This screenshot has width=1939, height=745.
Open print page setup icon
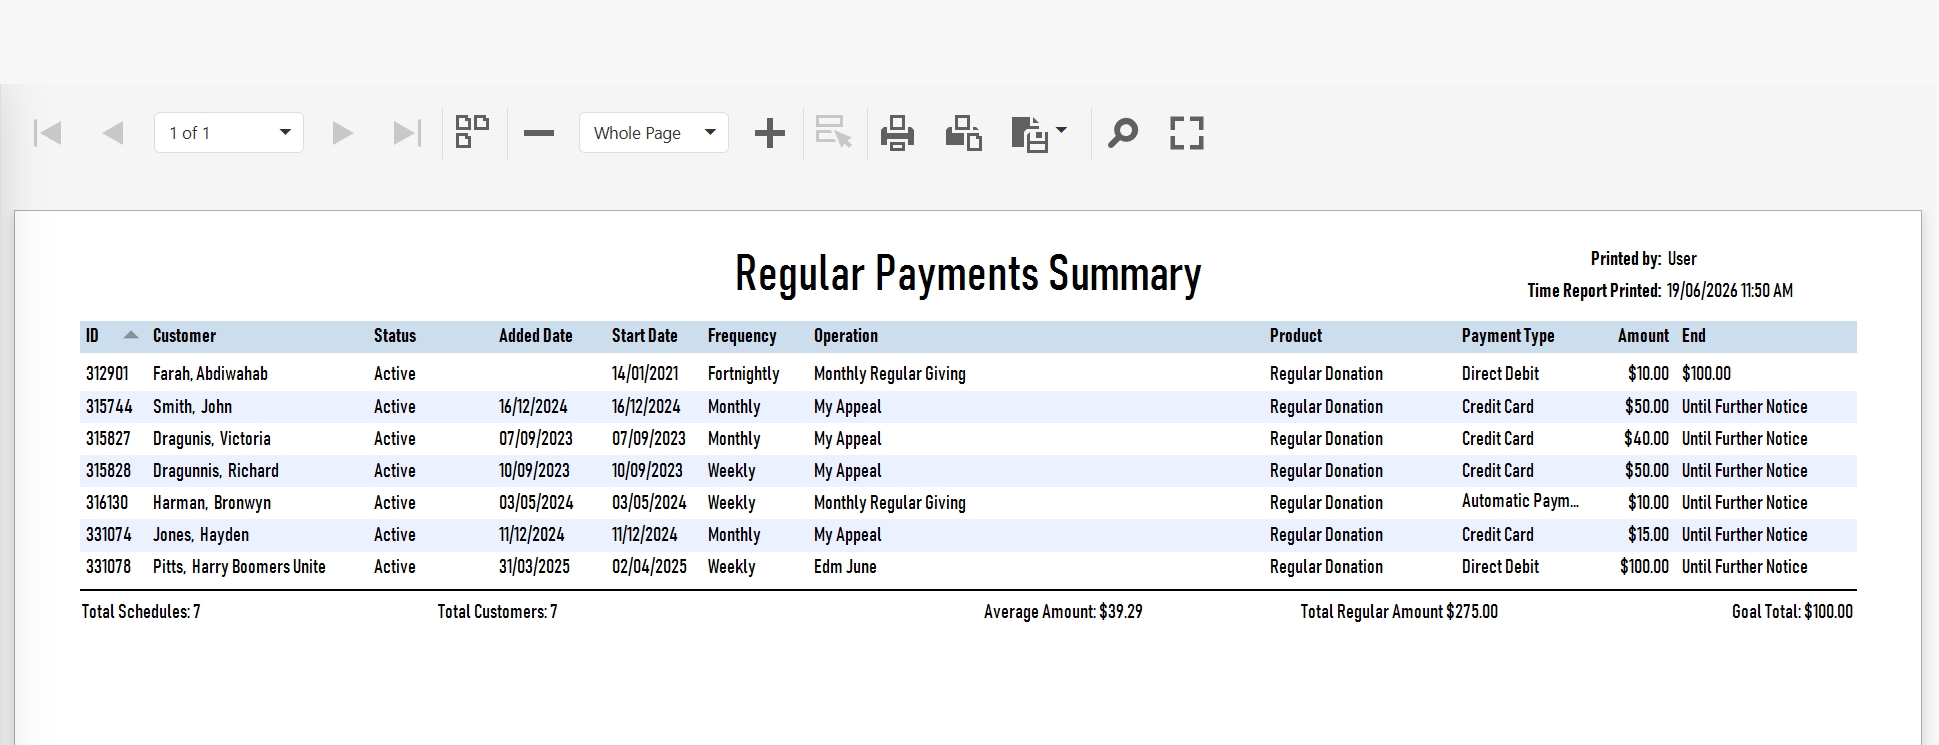(x=963, y=133)
